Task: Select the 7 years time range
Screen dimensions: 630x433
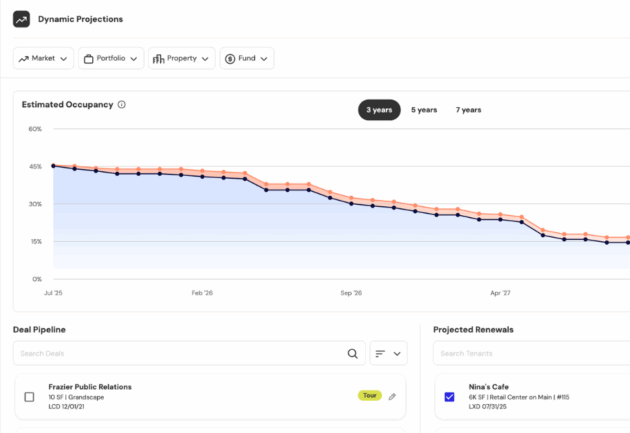Action: pyautogui.click(x=467, y=110)
